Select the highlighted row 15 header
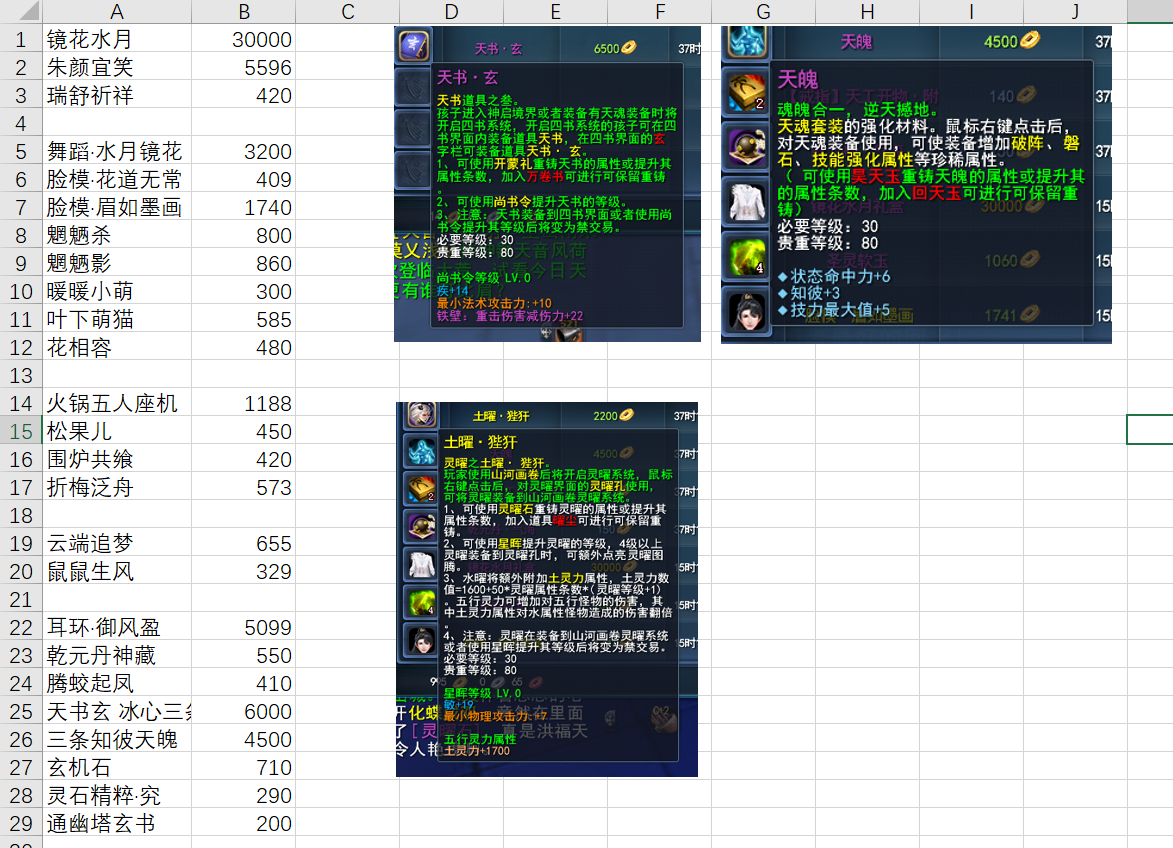1173x848 pixels. (x=21, y=431)
